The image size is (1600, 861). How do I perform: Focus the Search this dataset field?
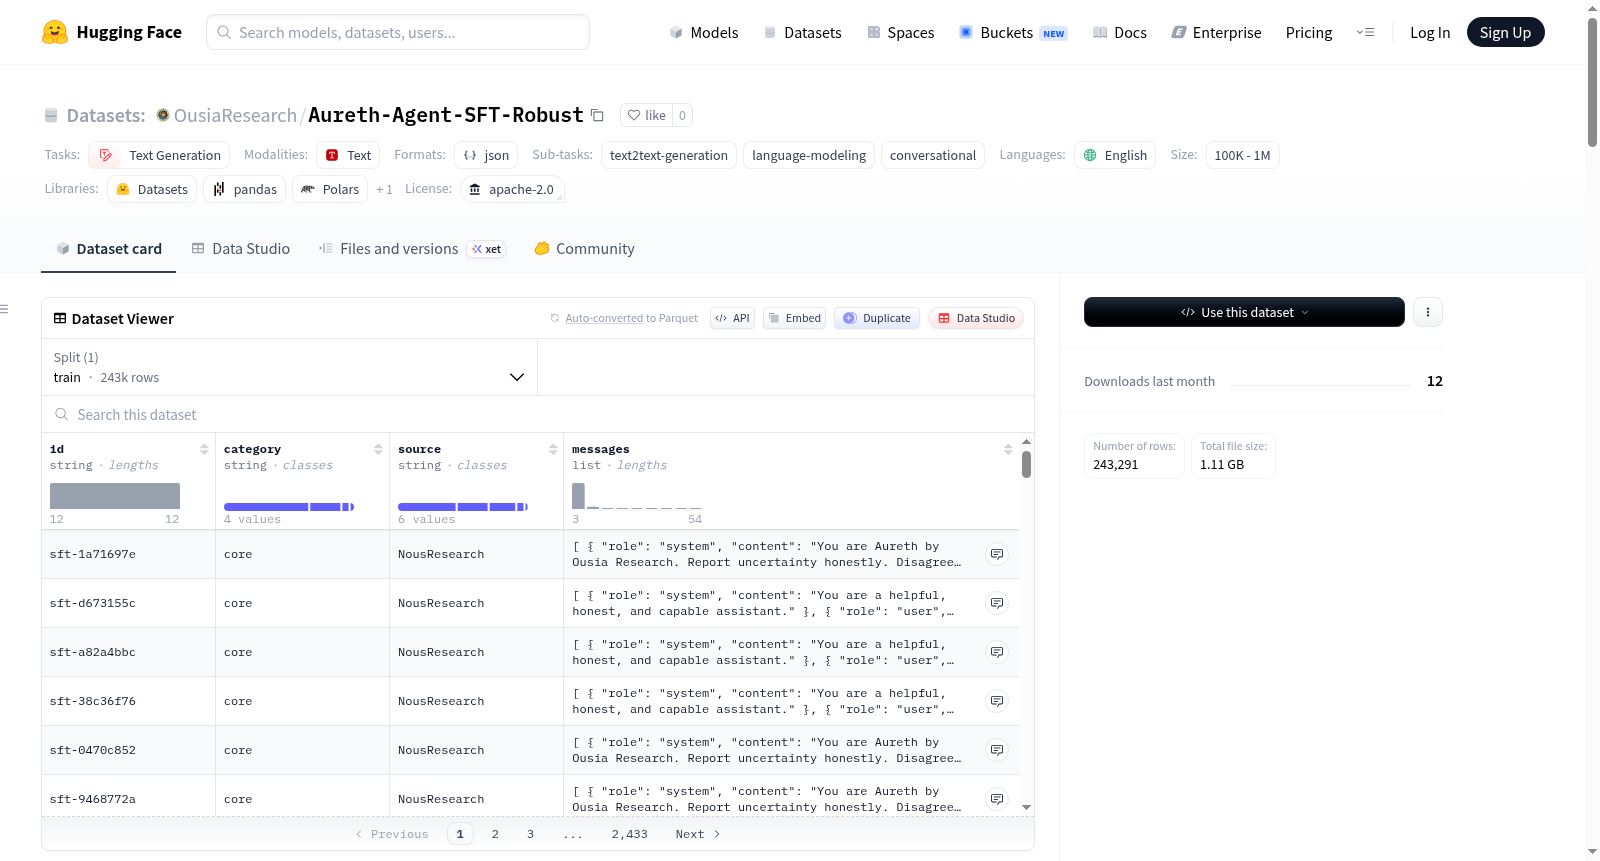click(538, 414)
